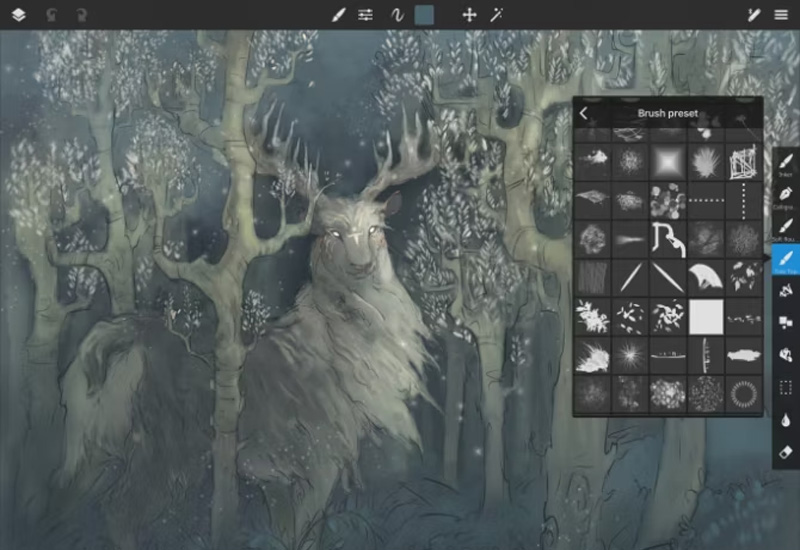Pick the soft glowing square brush preset
The width and height of the screenshot is (800, 550).
(x=668, y=161)
